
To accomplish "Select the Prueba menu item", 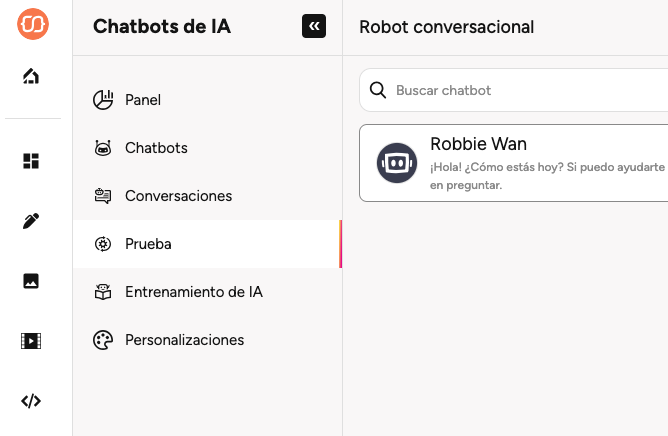I will tap(148, 244).
